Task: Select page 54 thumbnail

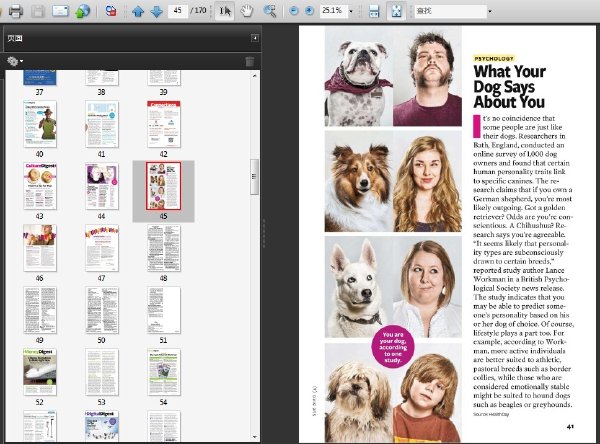Action: coord(164,372)
